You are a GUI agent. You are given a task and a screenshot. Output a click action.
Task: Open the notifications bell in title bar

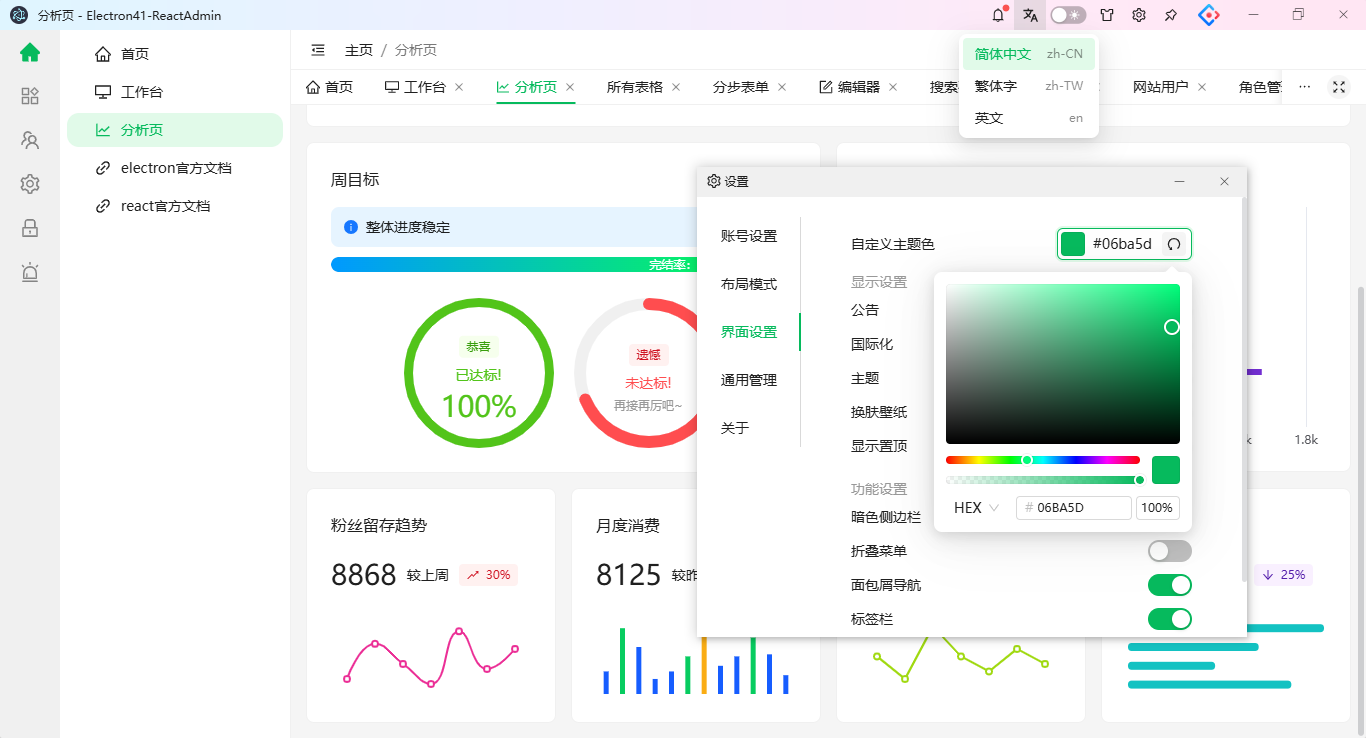coord(997,15)
